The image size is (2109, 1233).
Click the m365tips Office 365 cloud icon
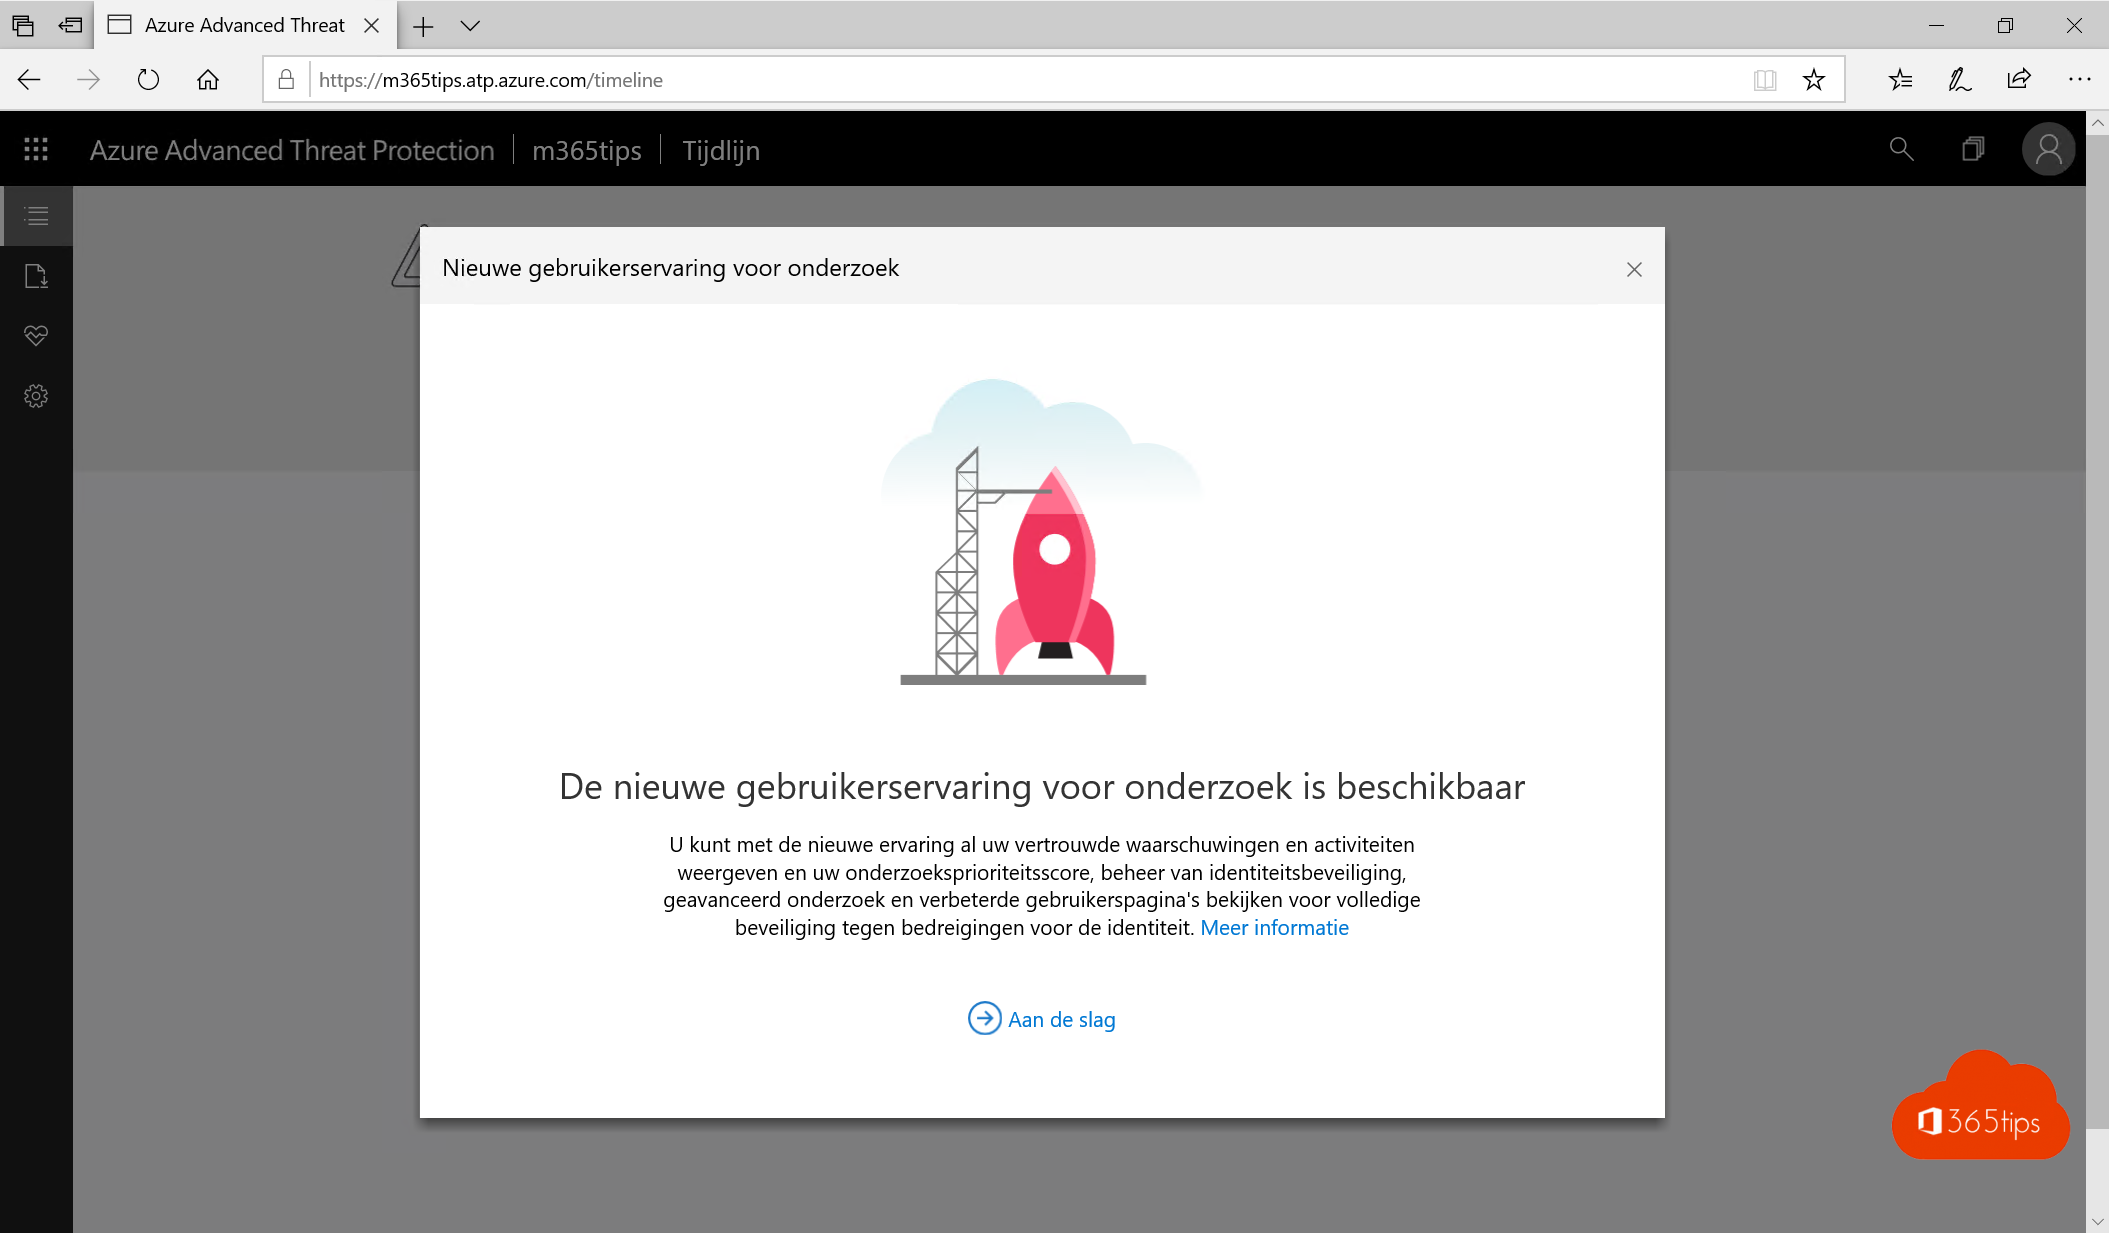pyautogui.click(x=1981, y=1123)
